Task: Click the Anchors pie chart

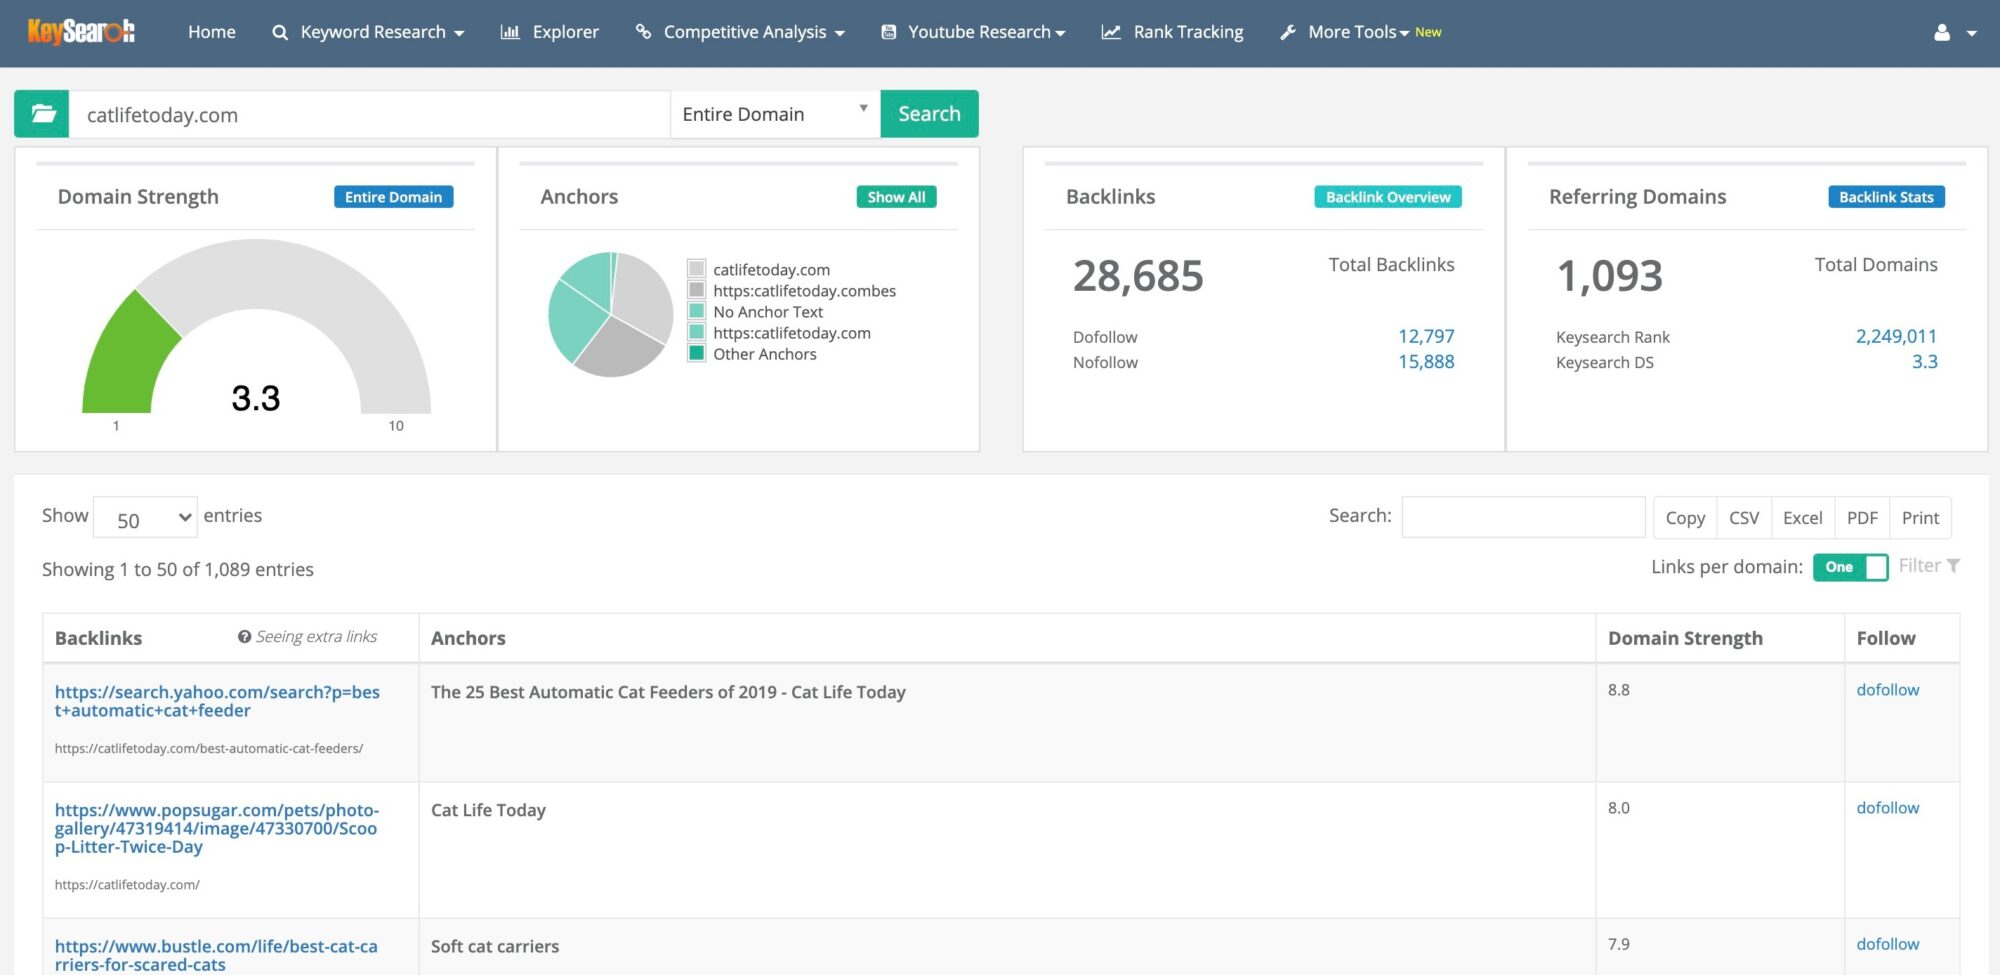Action: [x=611, y=314]
